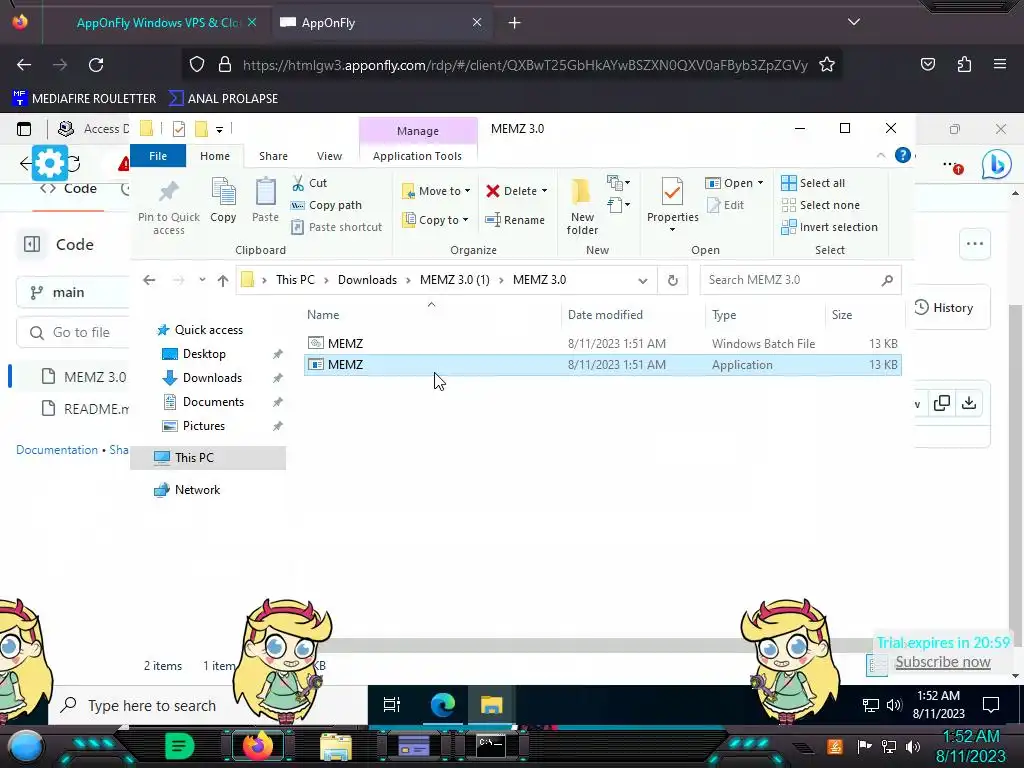Switch to the Home ribbon tab
Image resolution: width=1024 pixels, height=768 pixels.
[215, 156]
